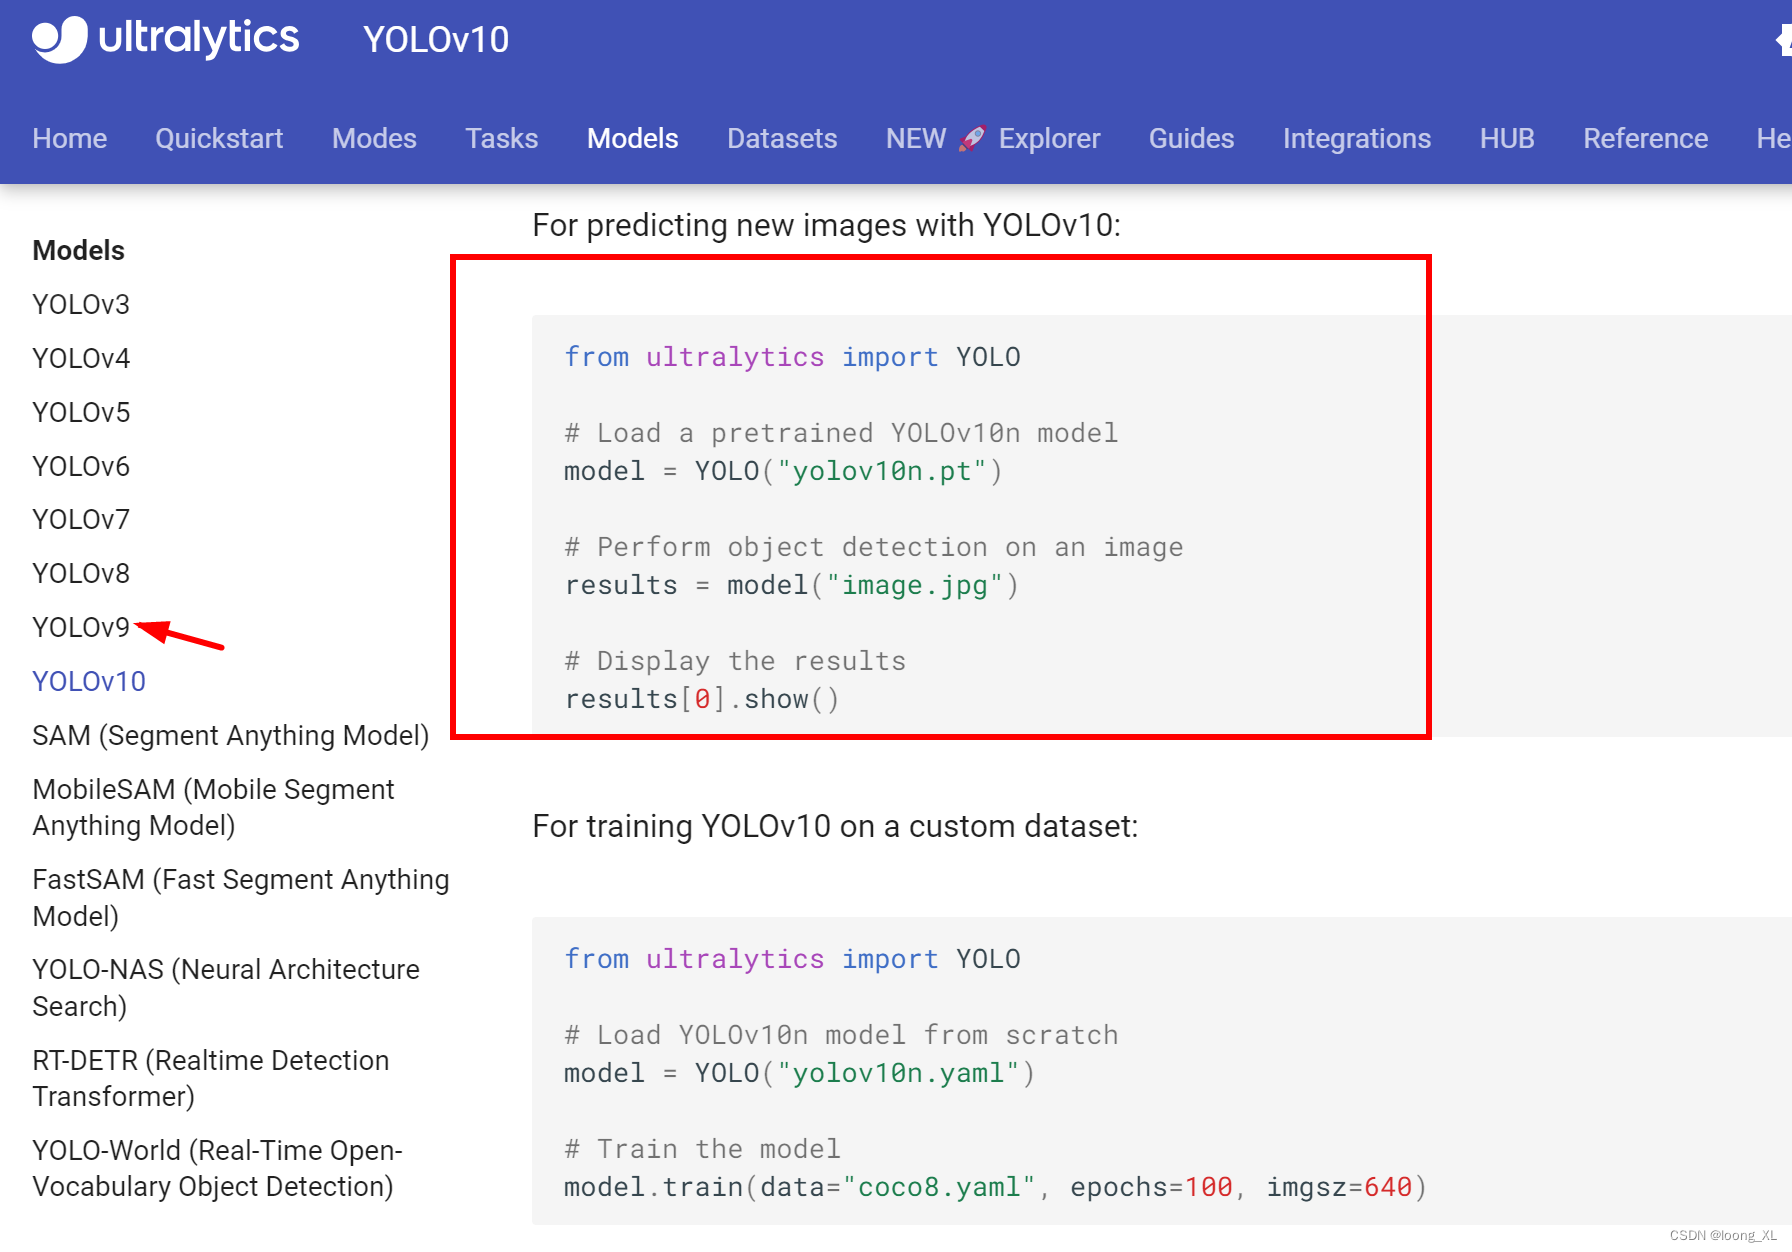The image size is (1792, 1252).
Task: Click the comment '# Train the model'
Action: tap(702, 1149)
